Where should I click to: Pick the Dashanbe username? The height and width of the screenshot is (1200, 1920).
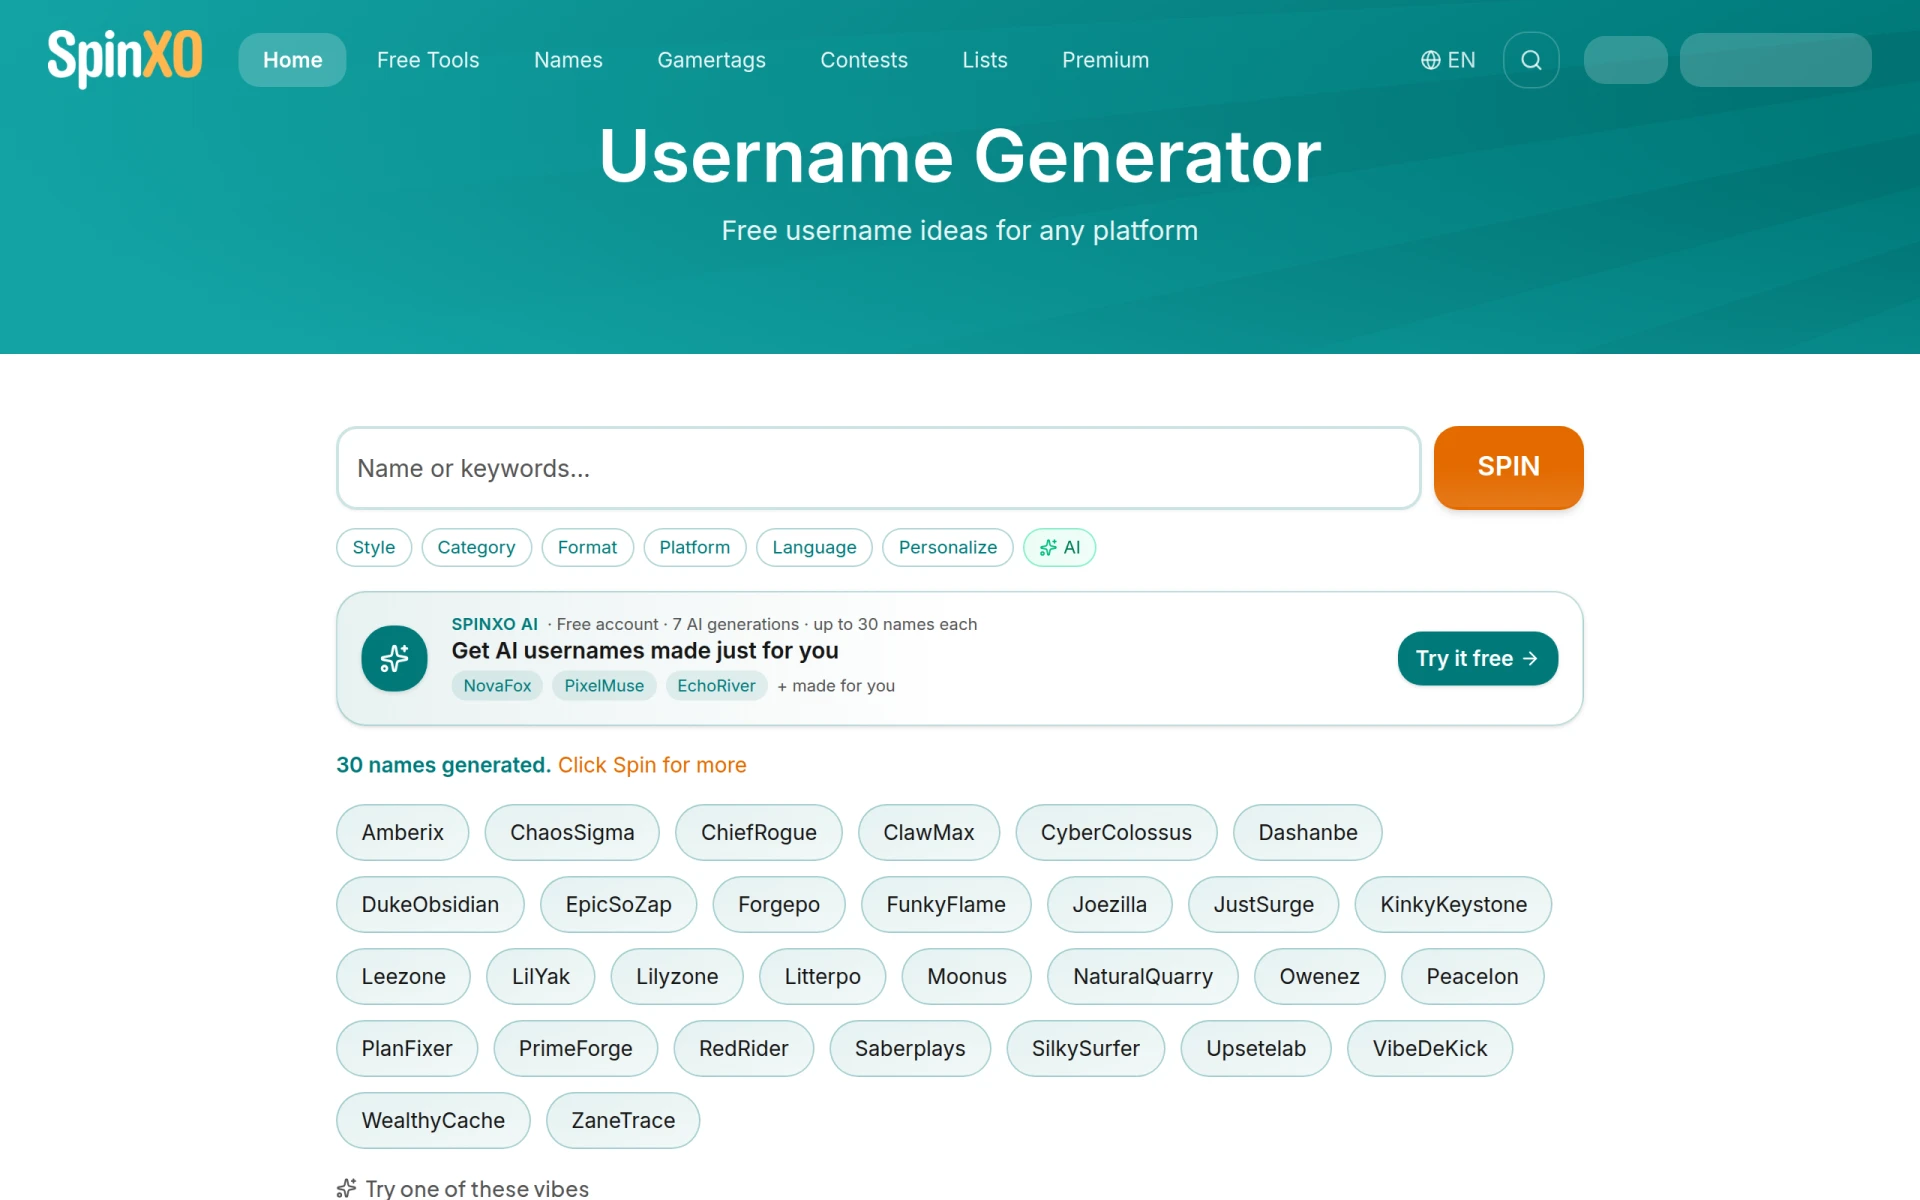pos(1307,832)
